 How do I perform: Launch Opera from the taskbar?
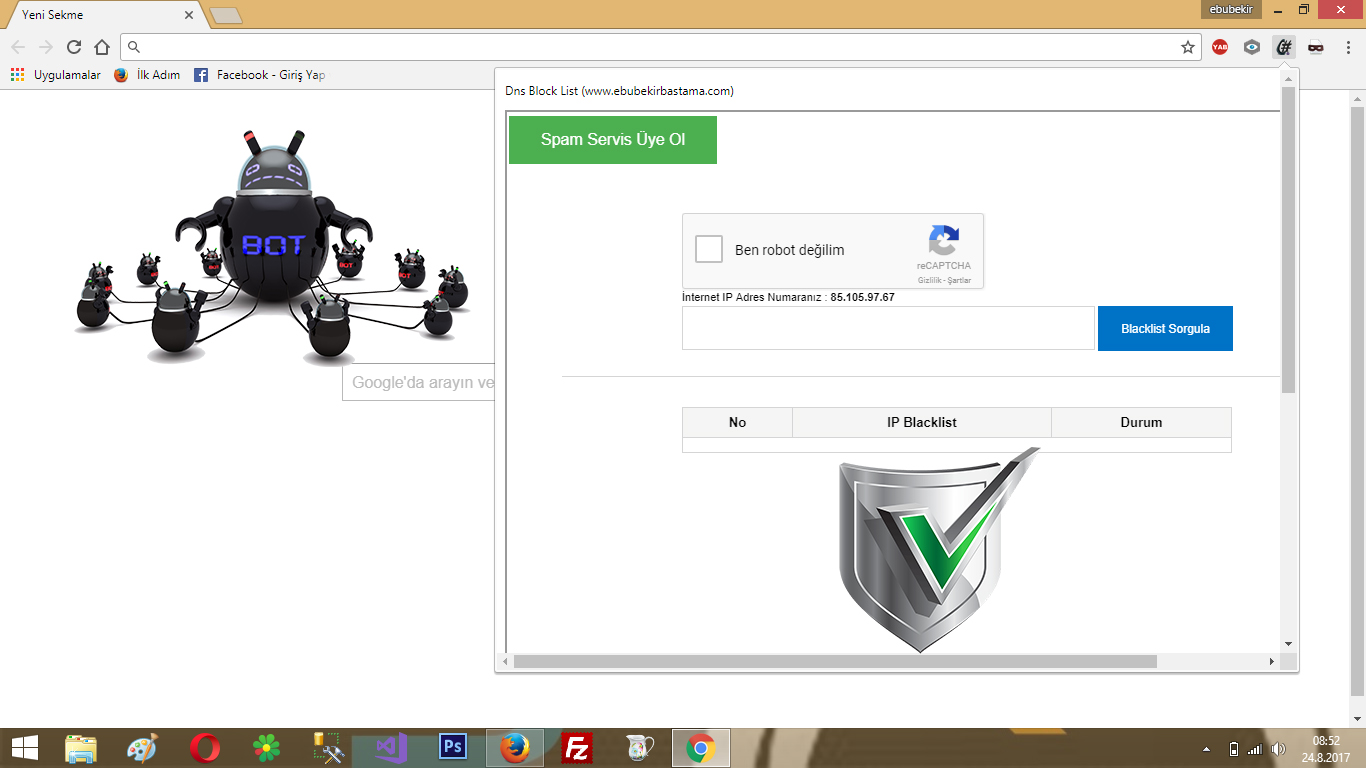click(x=205, y=748)
